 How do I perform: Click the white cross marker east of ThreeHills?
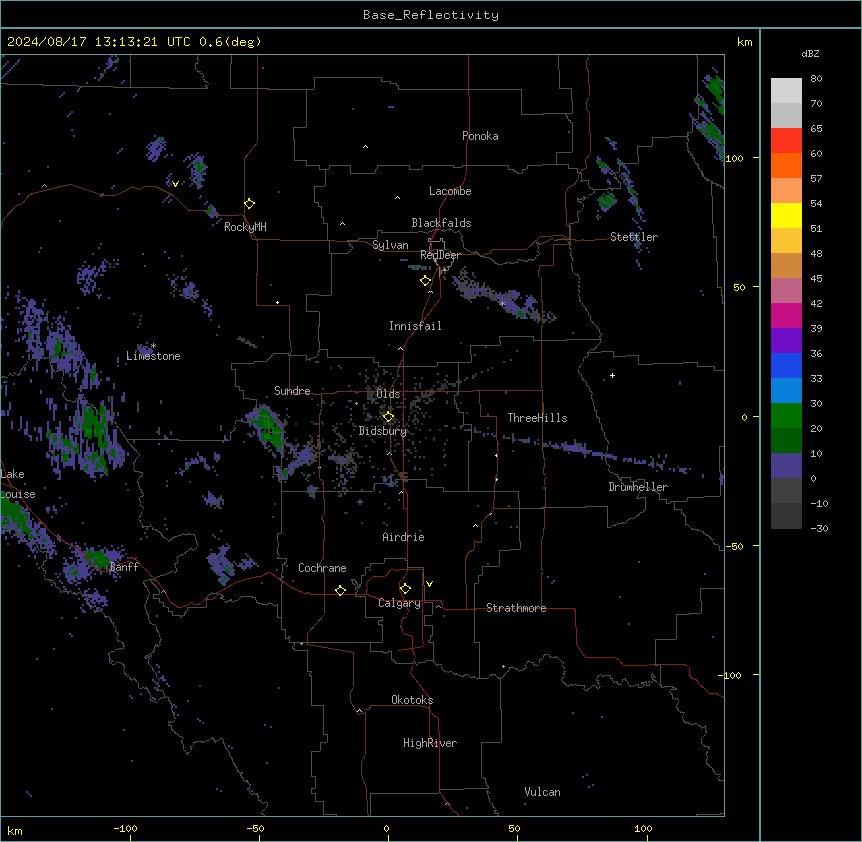[612, 375]
